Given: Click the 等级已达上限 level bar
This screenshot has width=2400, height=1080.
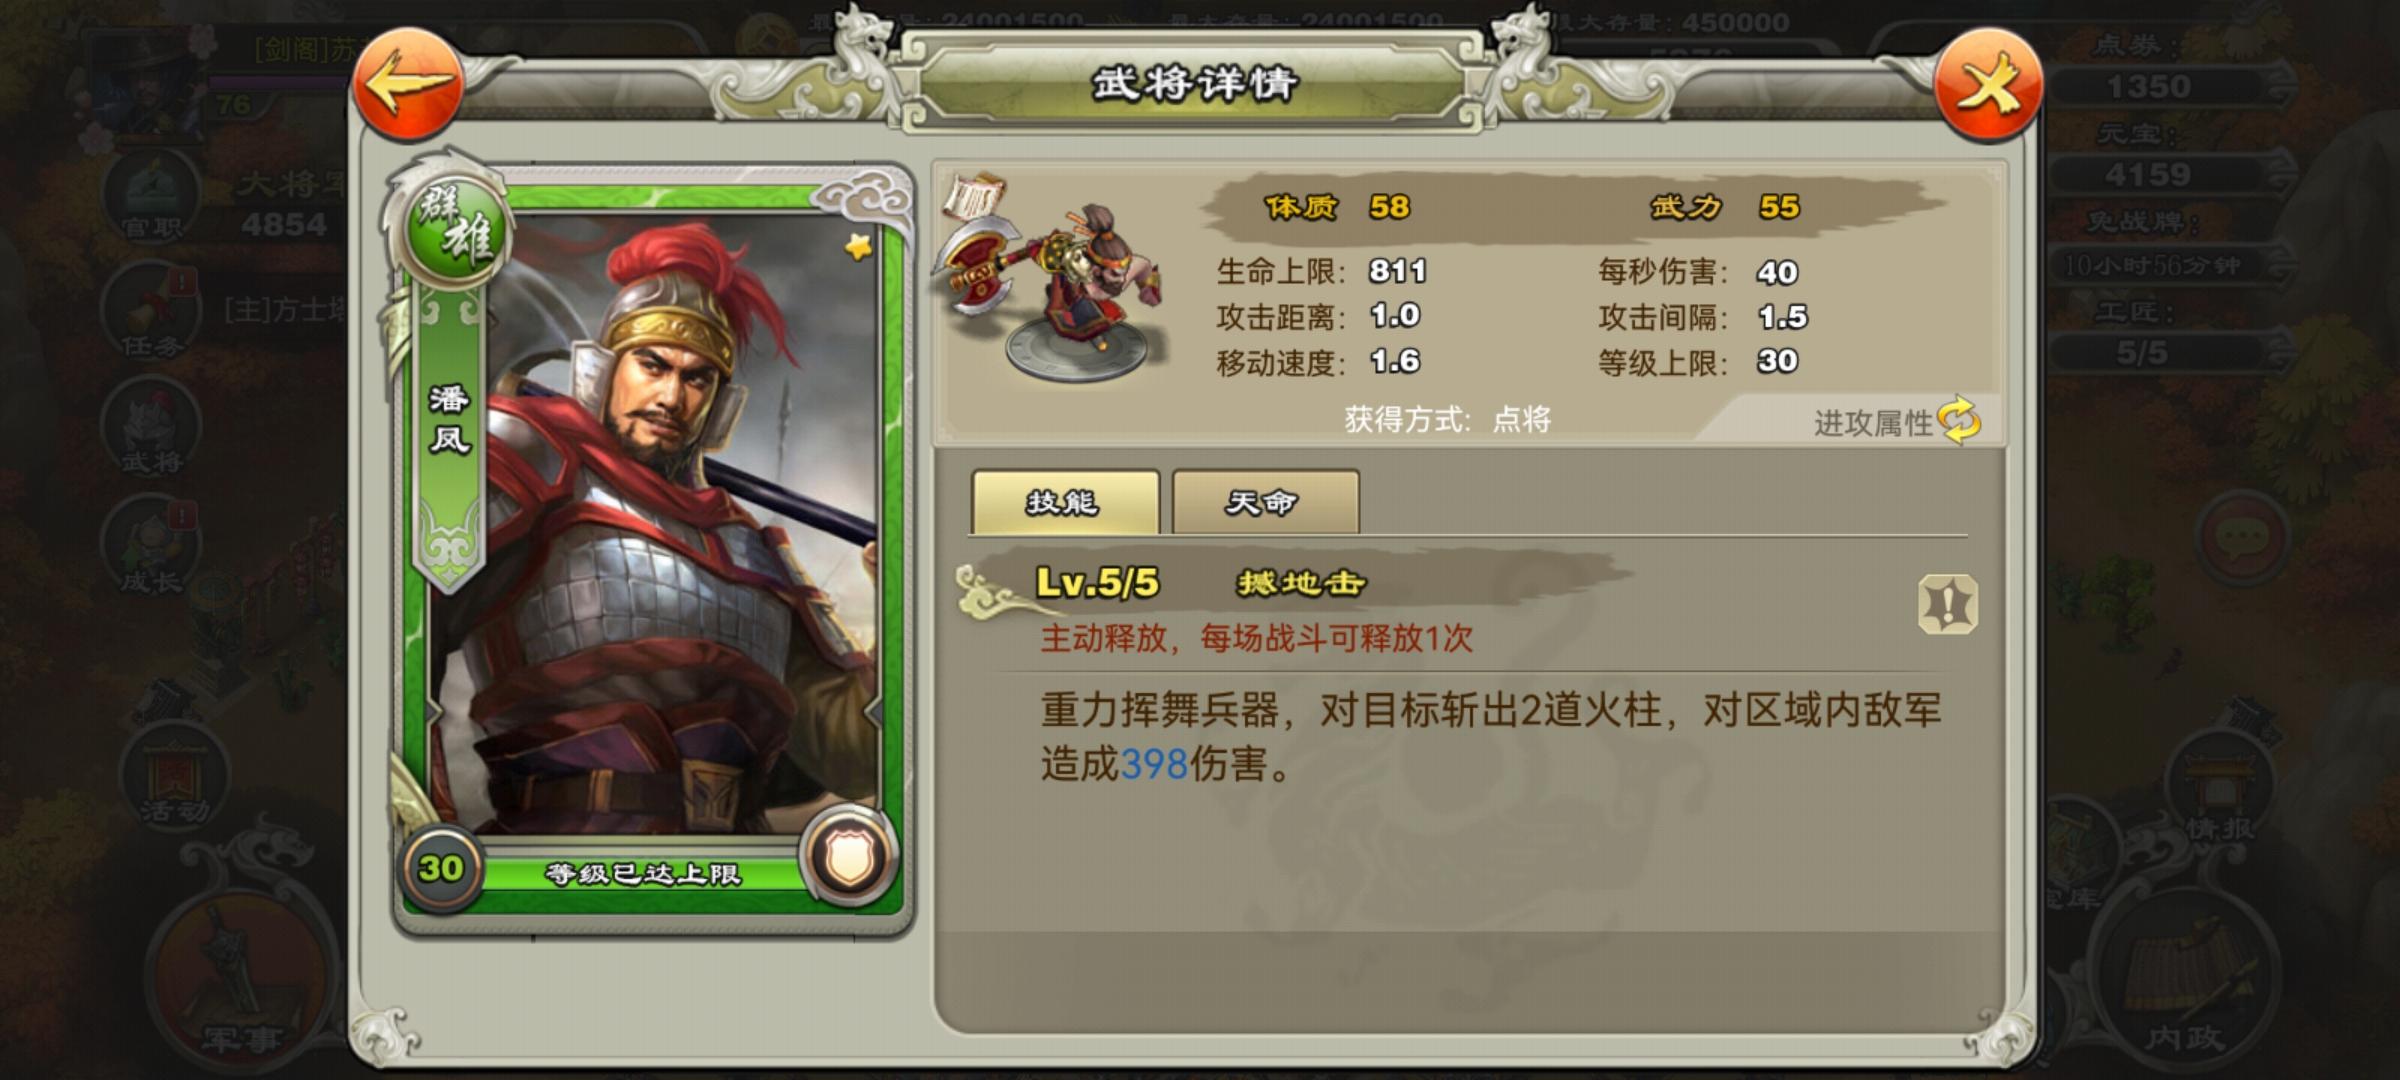Looking at the screenshot, I should click(x=642, y=874).
